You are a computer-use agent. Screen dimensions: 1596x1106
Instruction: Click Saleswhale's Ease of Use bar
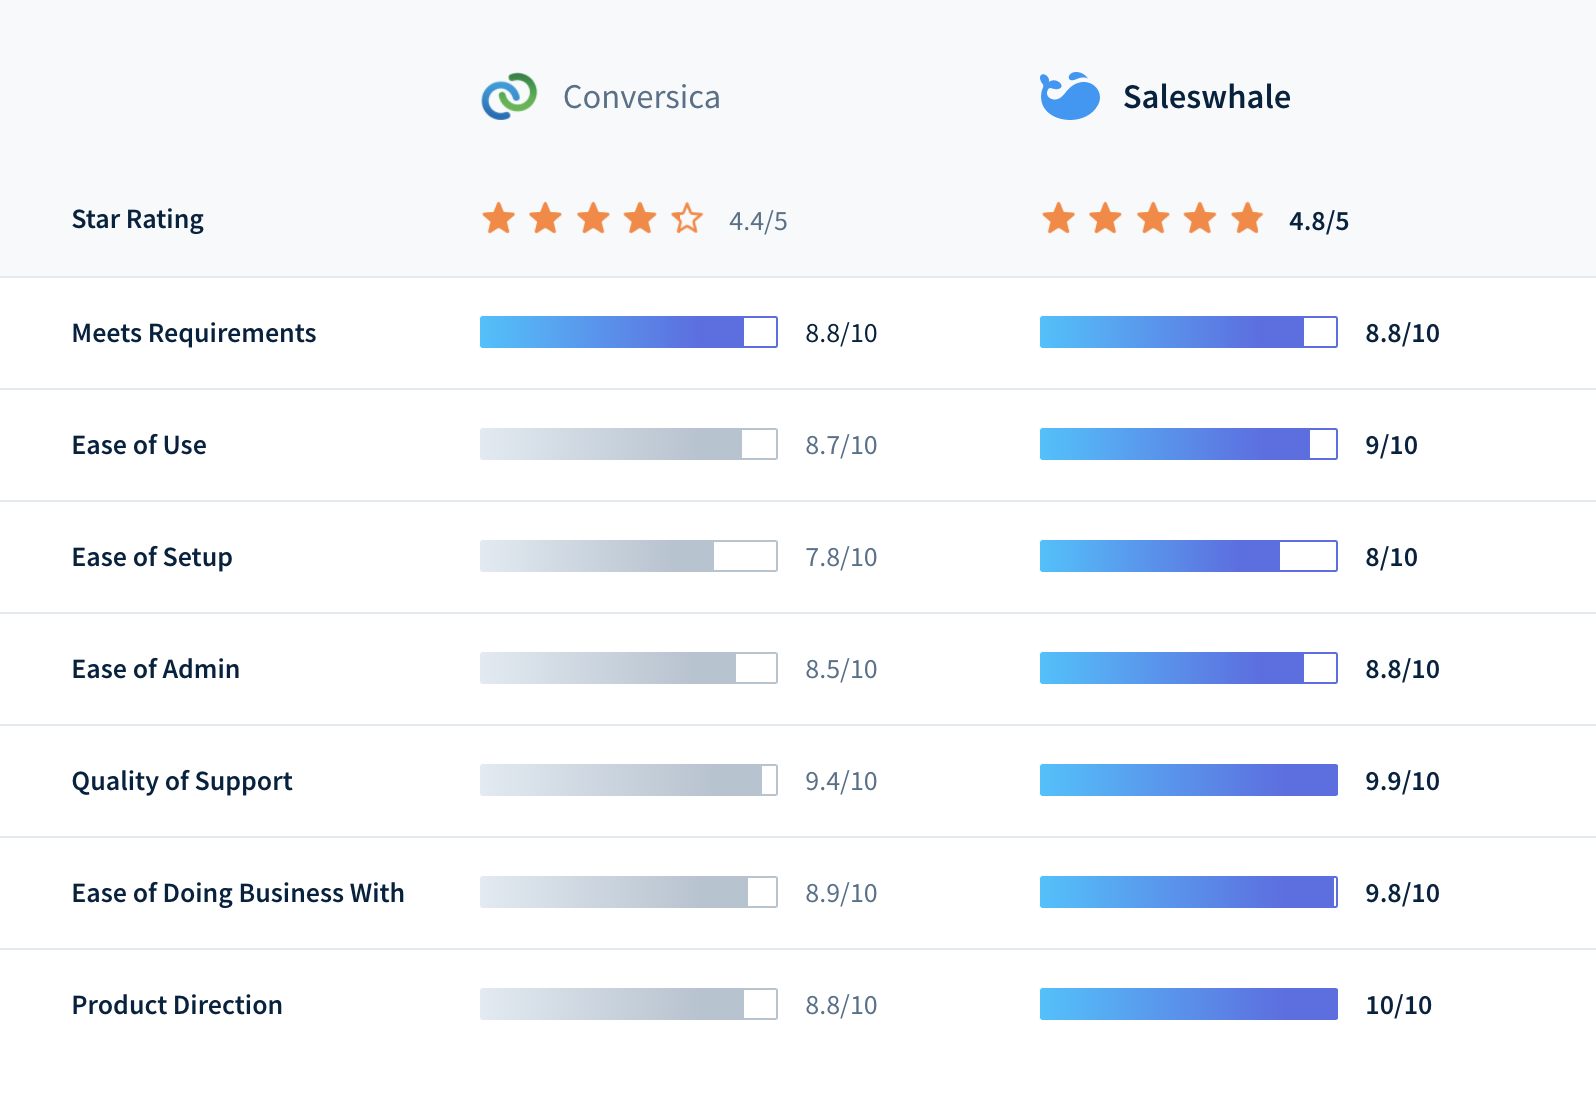tap(1189, 444)
